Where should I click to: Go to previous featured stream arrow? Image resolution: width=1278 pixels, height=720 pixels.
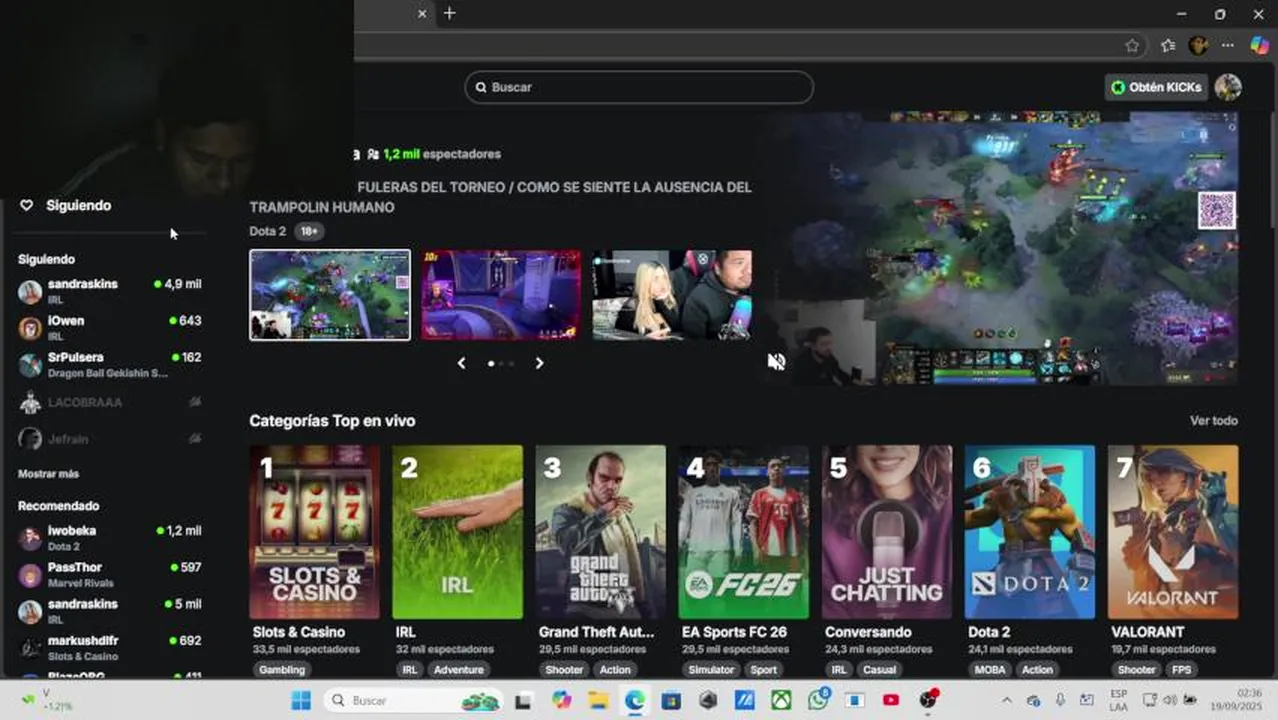pos(461,363)
